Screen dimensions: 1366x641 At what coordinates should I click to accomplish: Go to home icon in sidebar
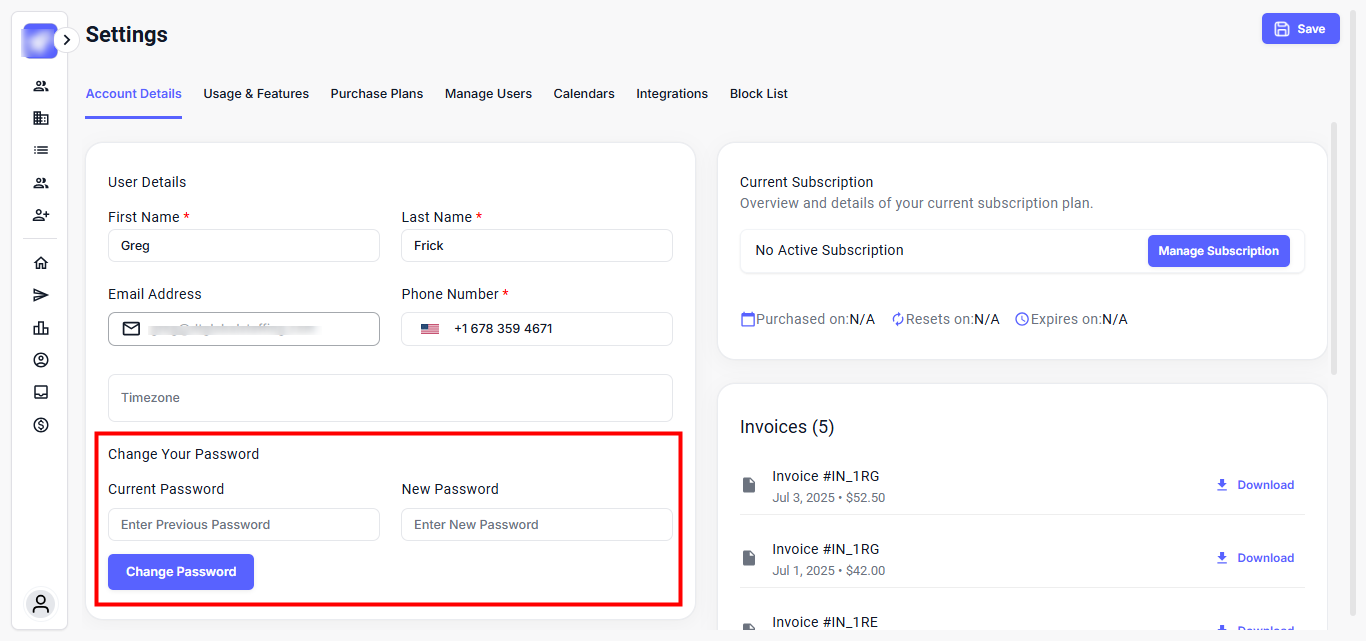coord(41,263)
